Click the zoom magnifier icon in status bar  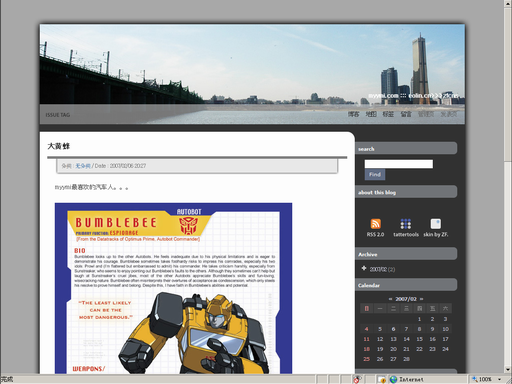pos(474,379)
